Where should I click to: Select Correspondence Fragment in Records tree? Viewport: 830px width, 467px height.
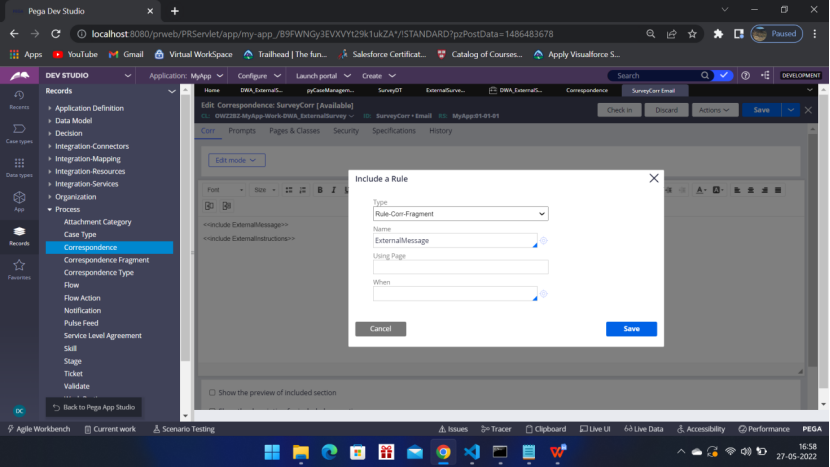tap(106, 260)
